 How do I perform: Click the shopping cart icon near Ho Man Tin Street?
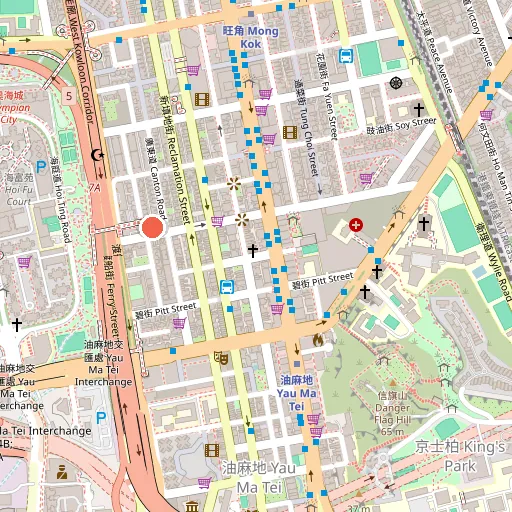click(486, 115)
